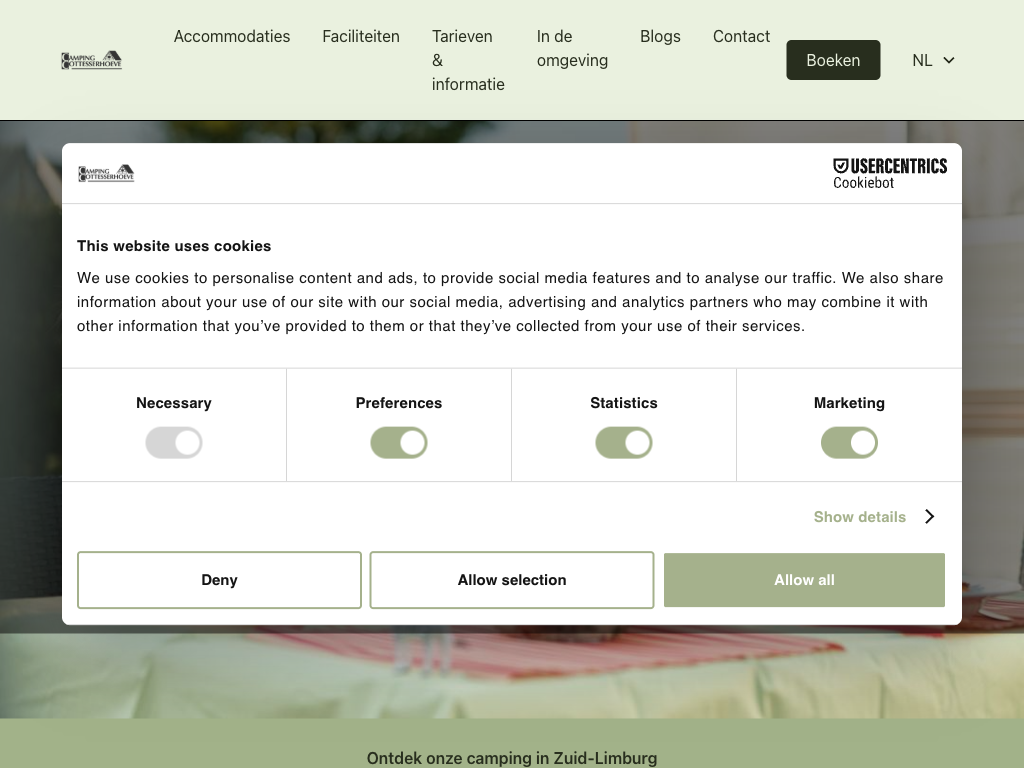Viewport: 1024px width, 768px height.
Task: Click the Necessary category label
Action: coord(174,403)
